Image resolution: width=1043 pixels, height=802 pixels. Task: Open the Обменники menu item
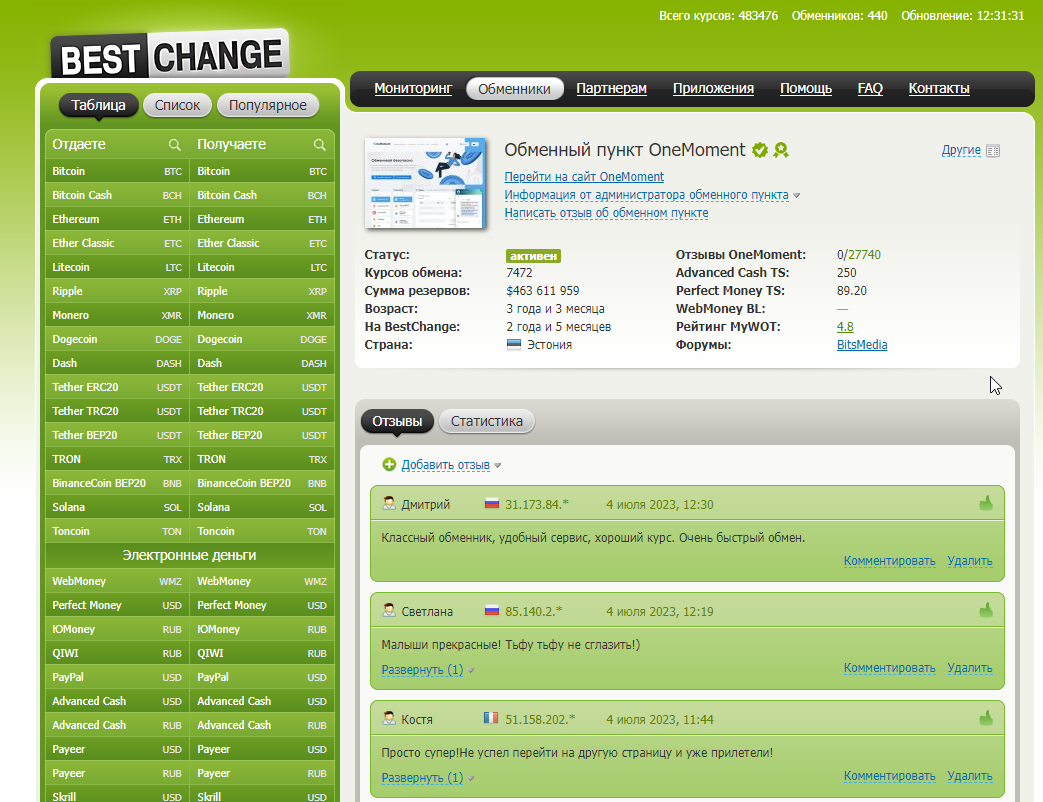pyautogui.click(x=514, y=89)
